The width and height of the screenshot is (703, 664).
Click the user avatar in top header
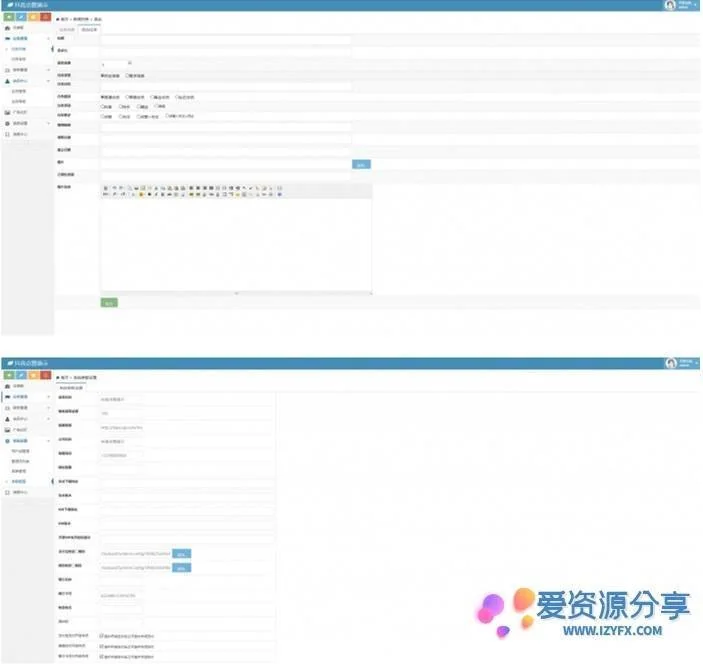coord(670,5)
